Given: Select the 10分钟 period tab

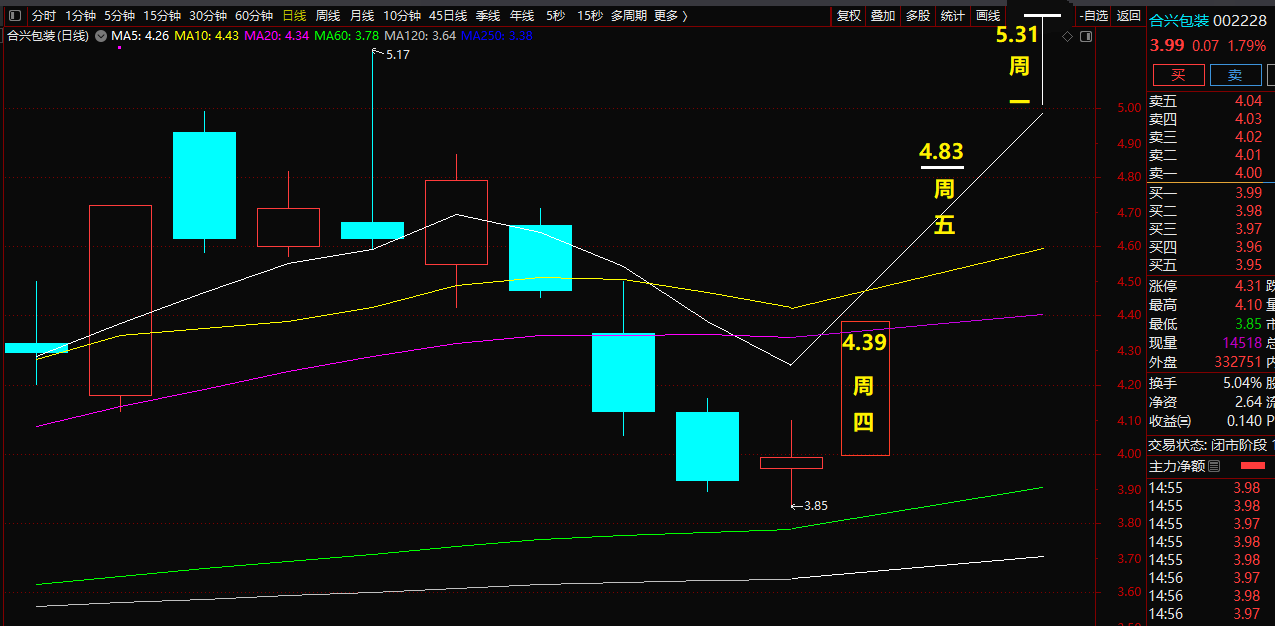Looking at the screenshot, I should click(402, 16).
